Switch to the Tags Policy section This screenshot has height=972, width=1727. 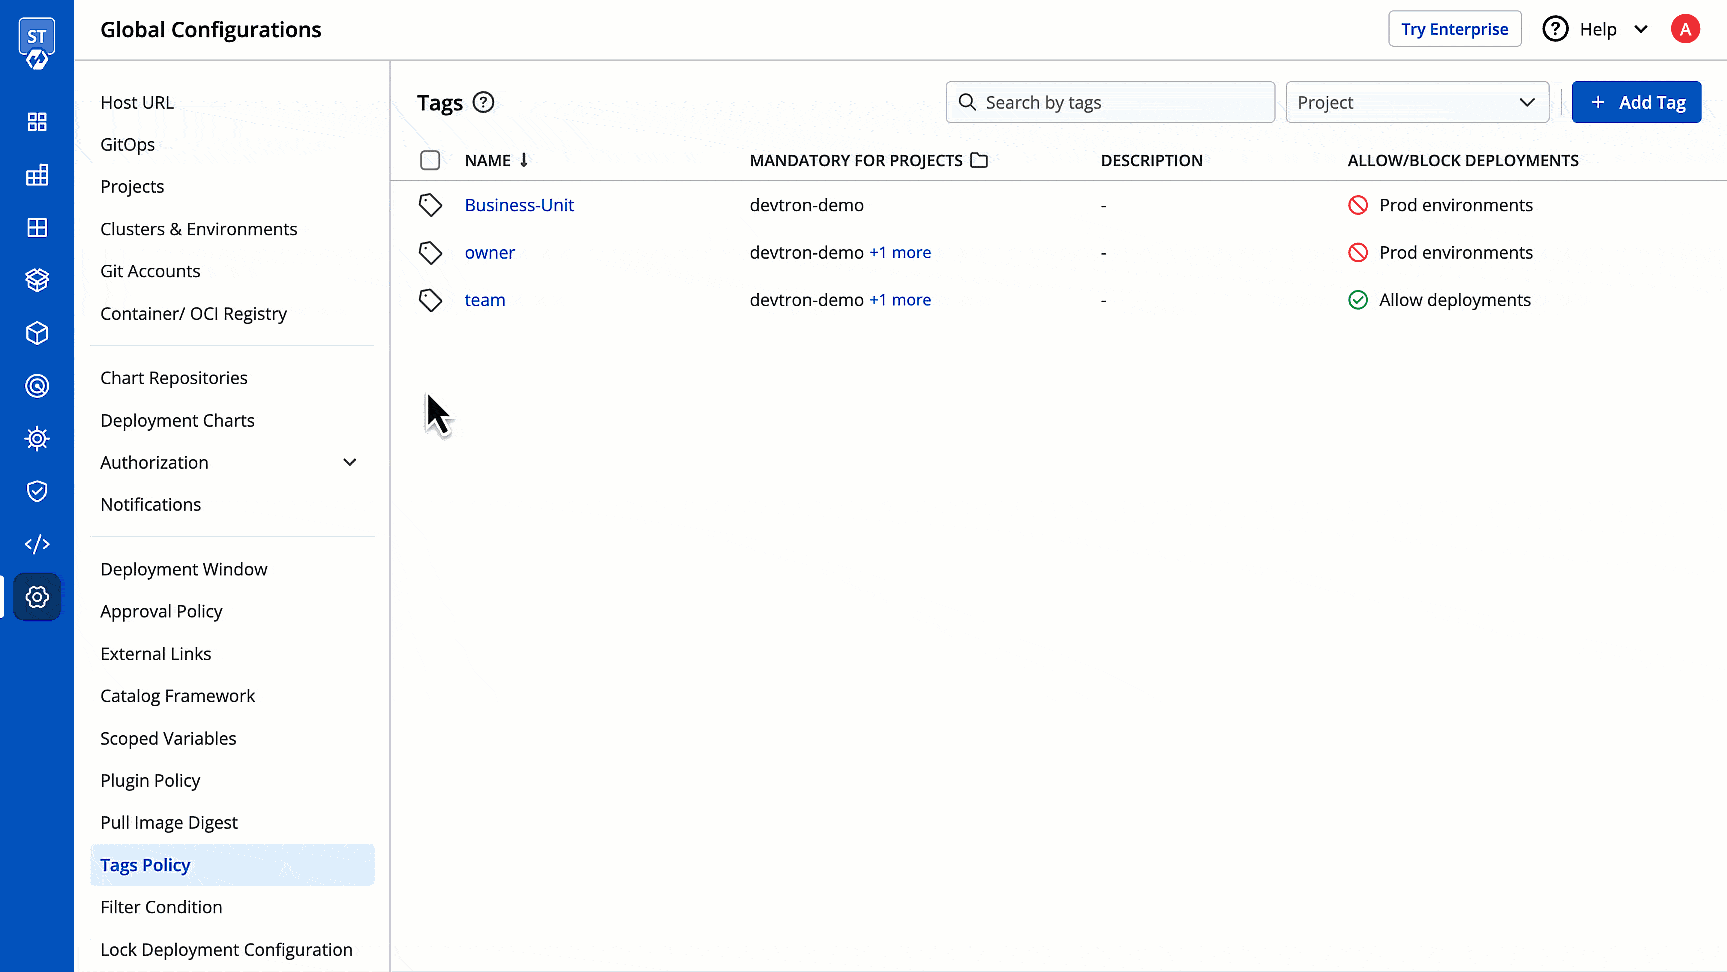point(145,864)
